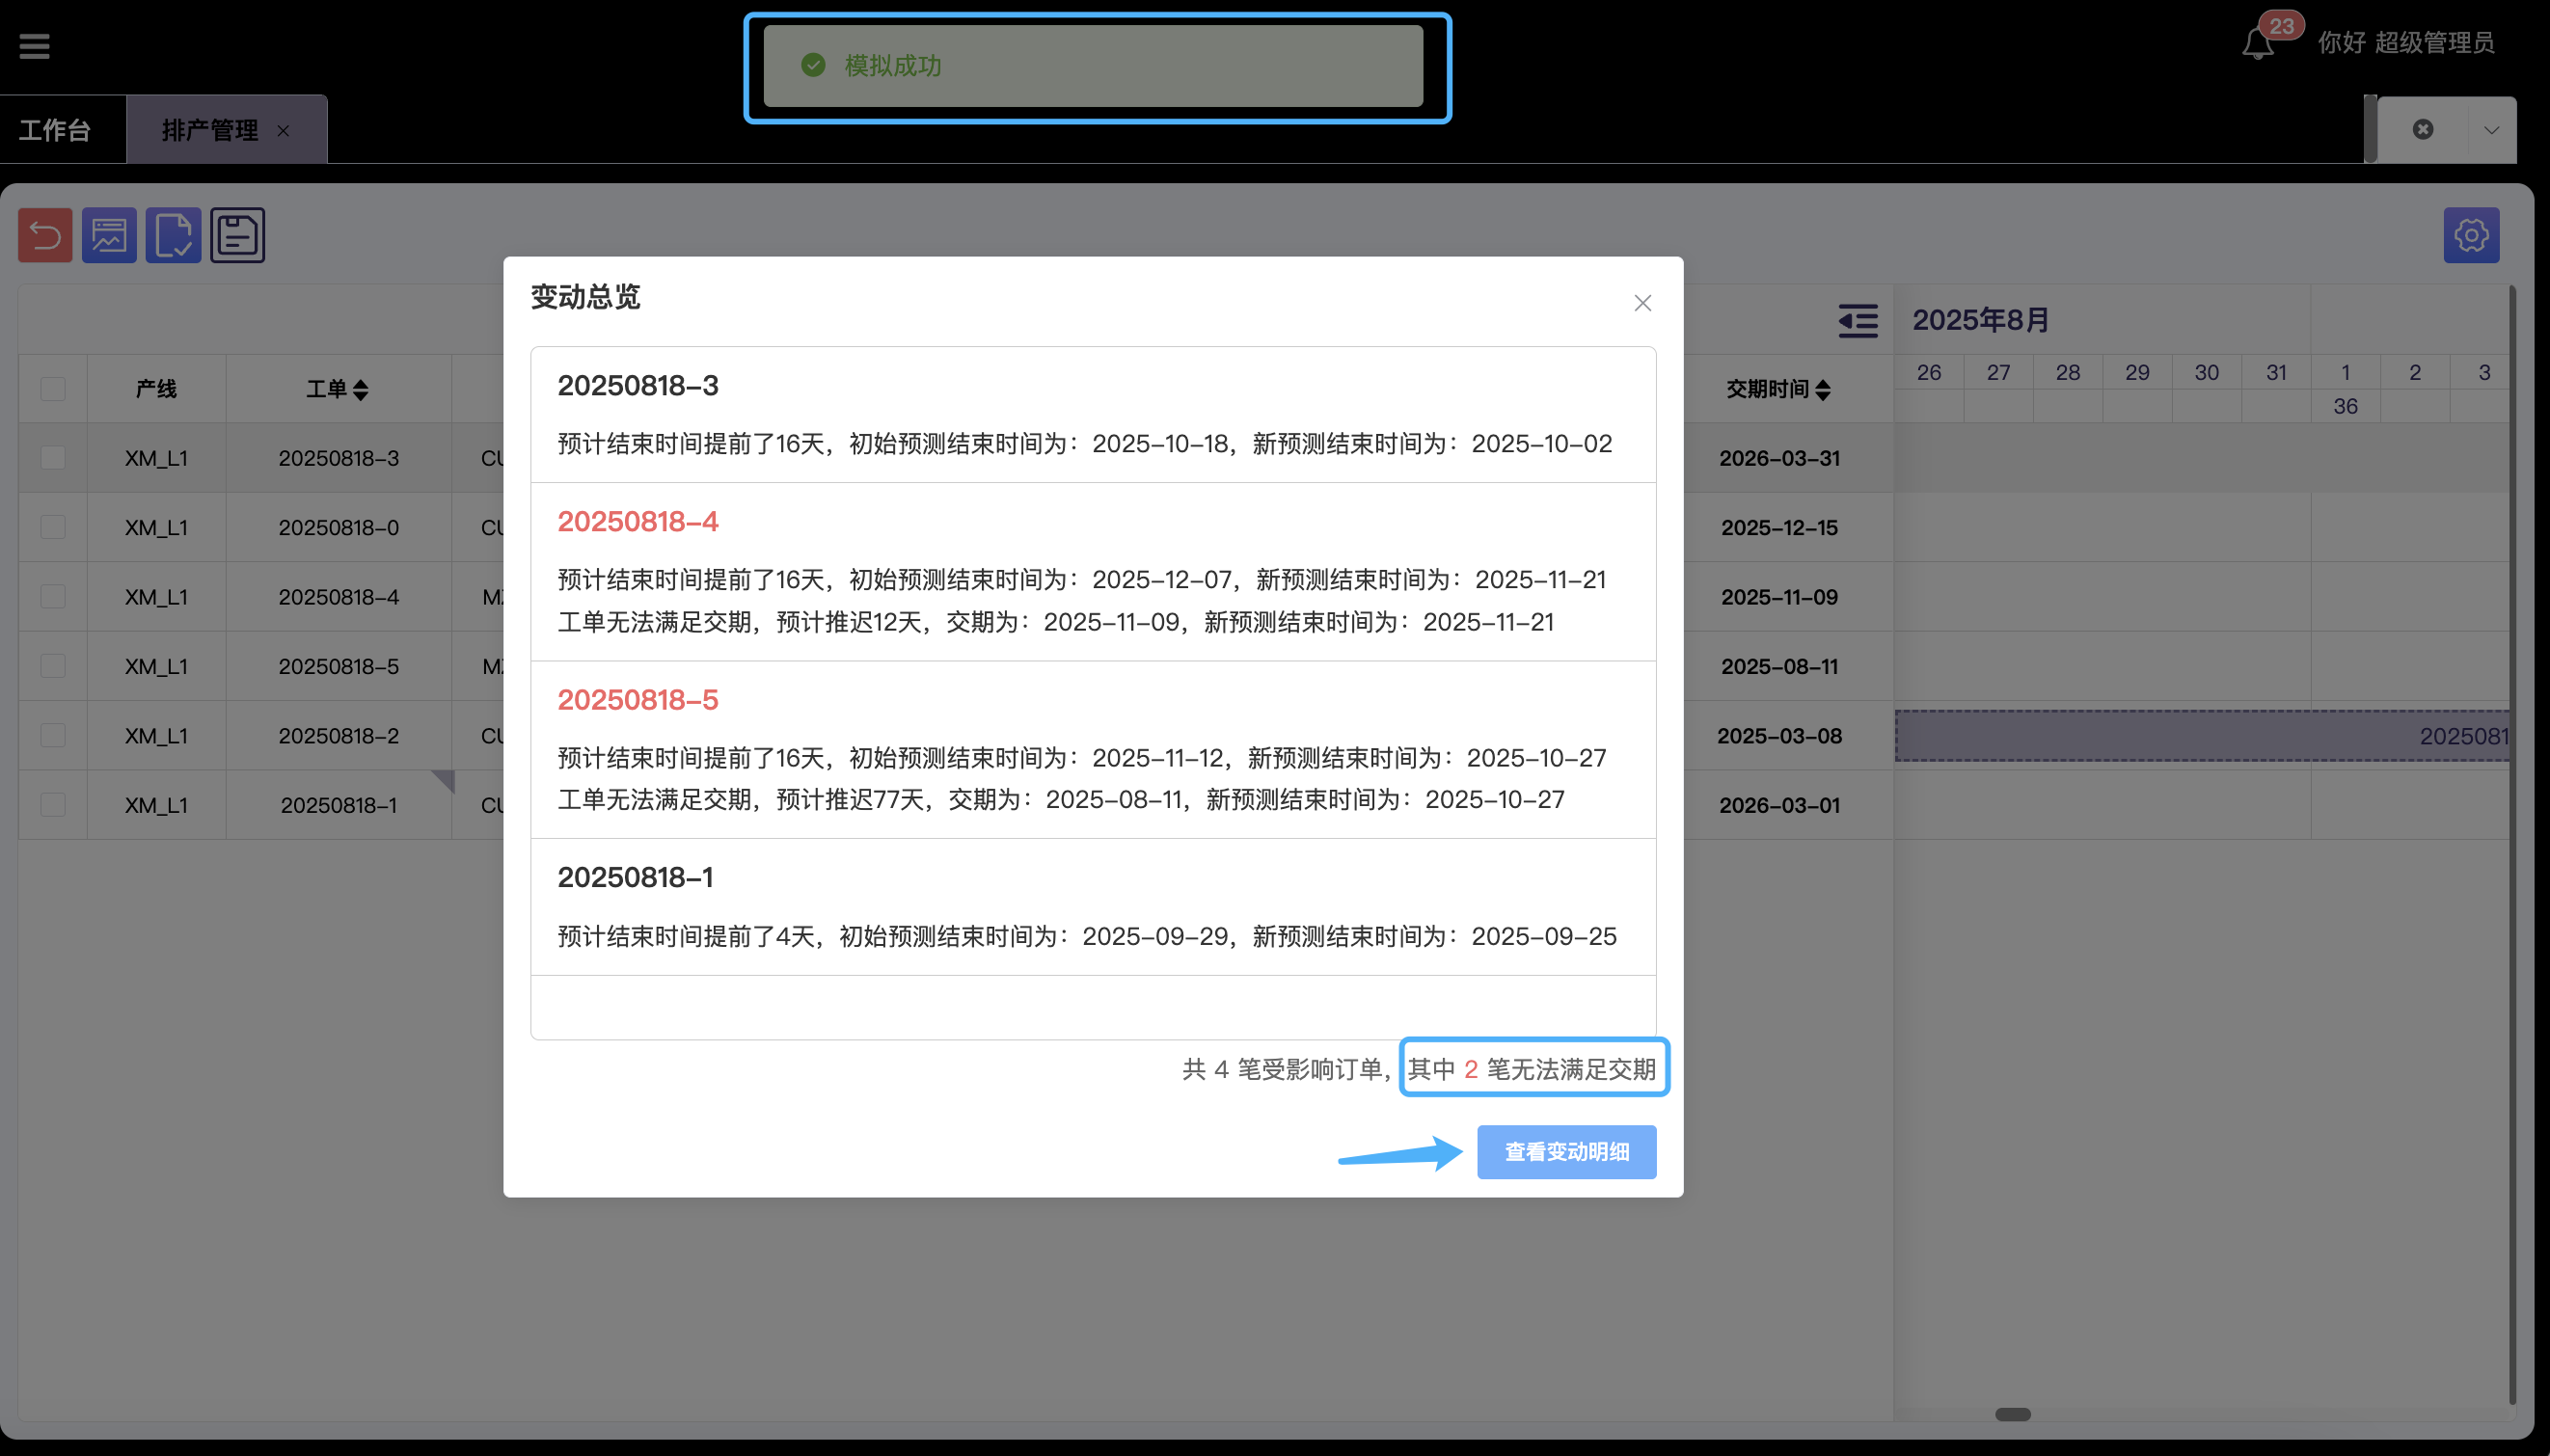Expand the tab options chevron dropdown
Image resolution: width=2550 pixels, height=1456 pixels.
click(x=2491, y=130)
